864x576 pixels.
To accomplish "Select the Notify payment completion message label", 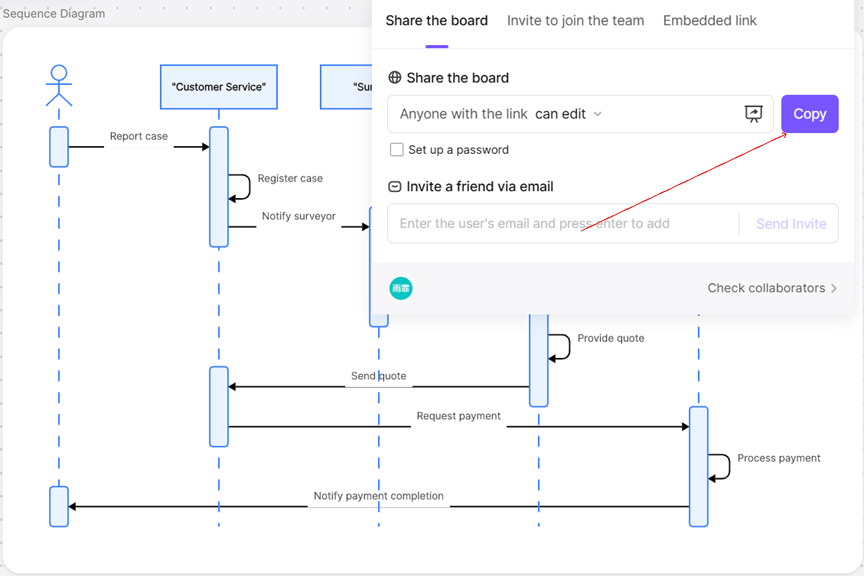I will point(378,496).
